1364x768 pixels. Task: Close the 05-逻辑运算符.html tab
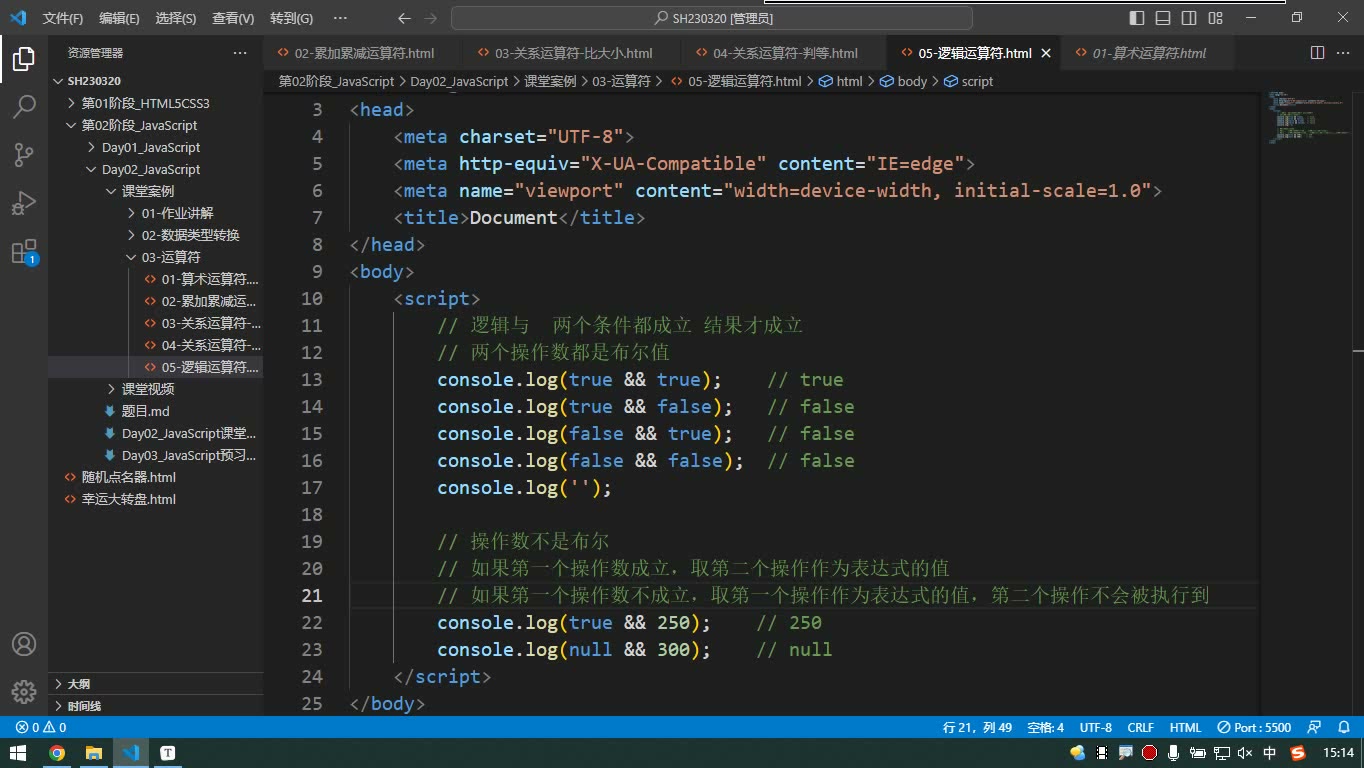point(1046,53)
